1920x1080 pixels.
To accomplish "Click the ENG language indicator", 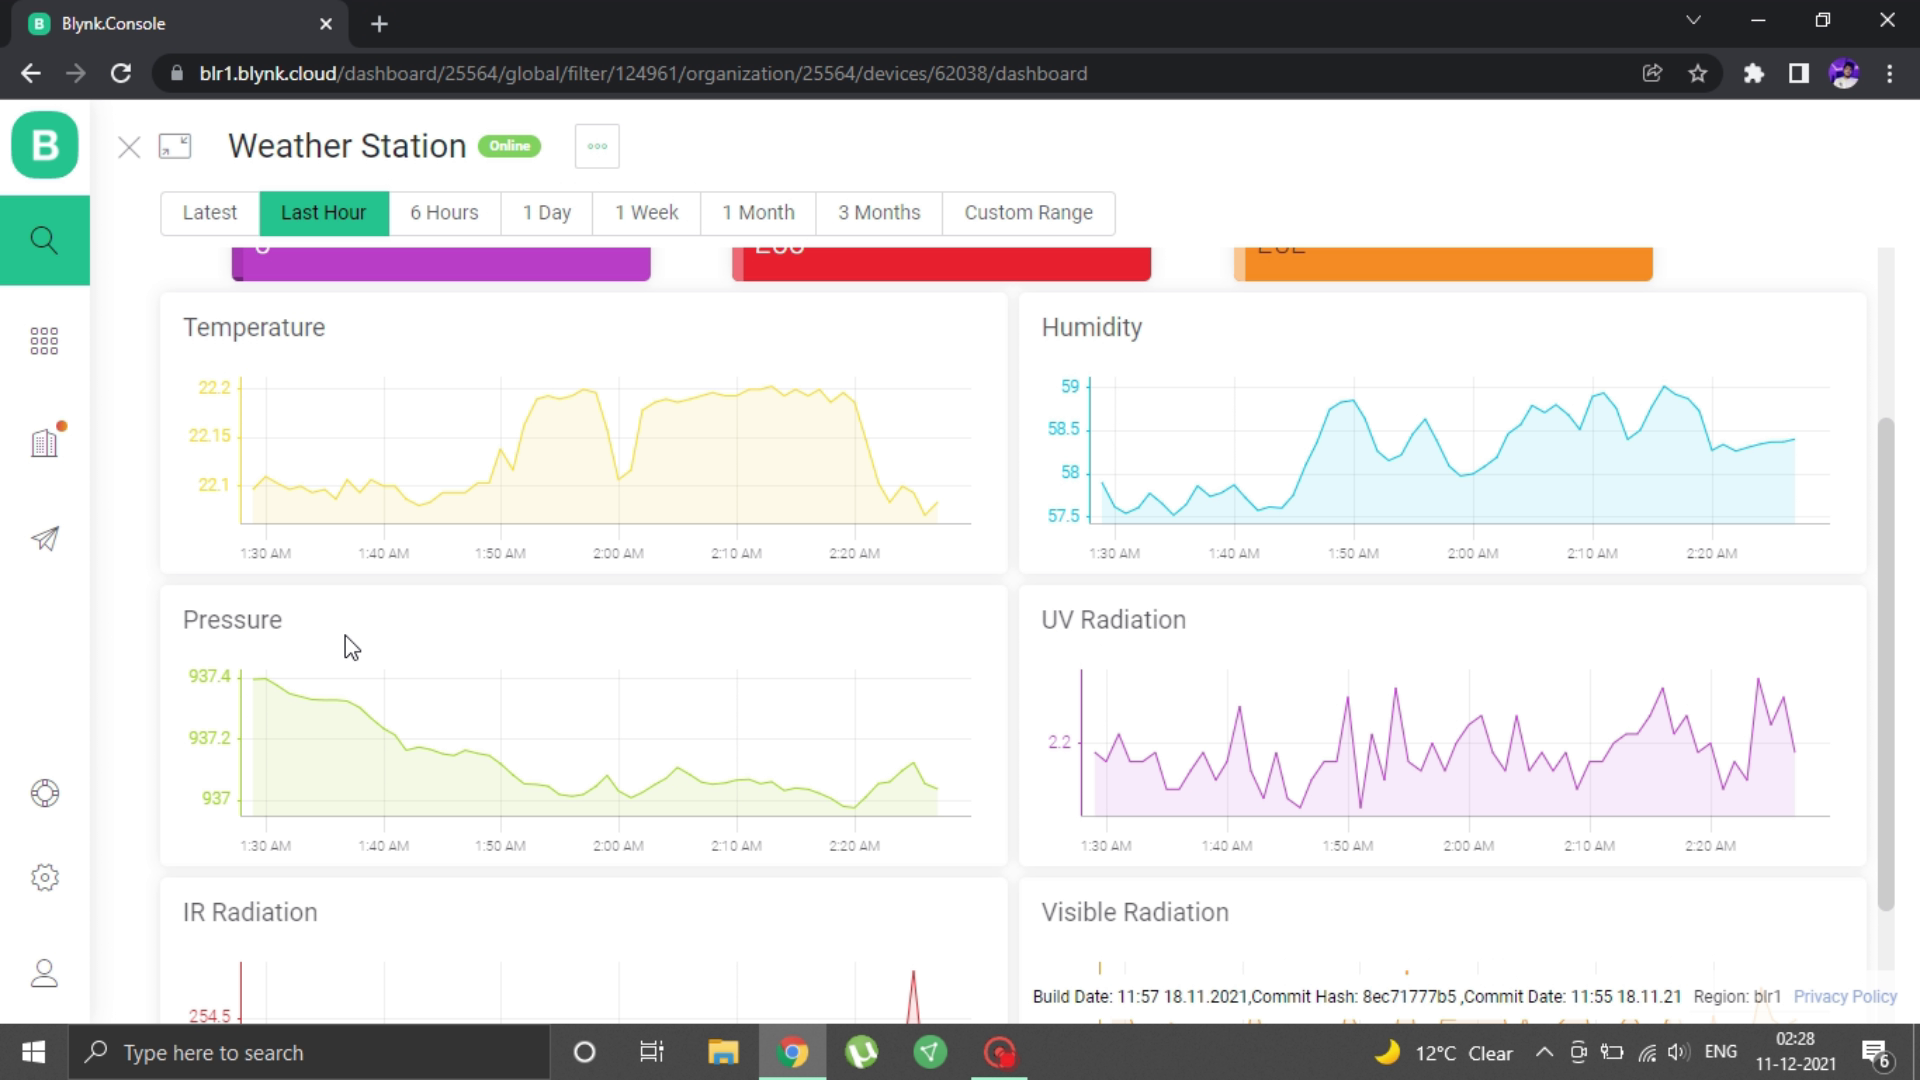I will click(1720, 1052).
